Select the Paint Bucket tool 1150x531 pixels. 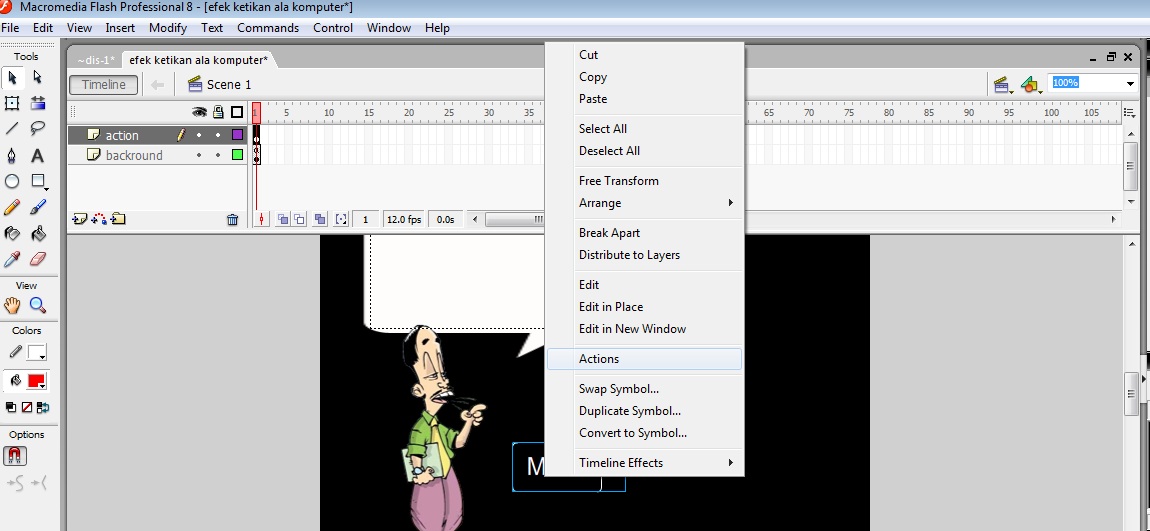(x=37, y=233)
